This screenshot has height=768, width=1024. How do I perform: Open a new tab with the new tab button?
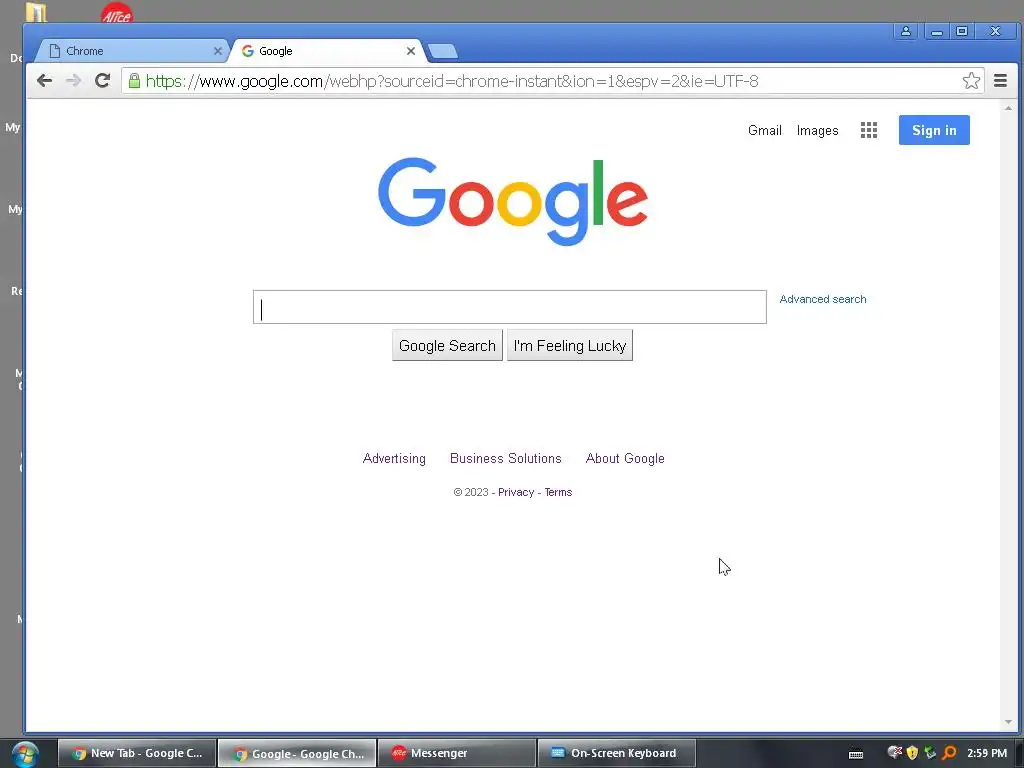pos(443,51)
